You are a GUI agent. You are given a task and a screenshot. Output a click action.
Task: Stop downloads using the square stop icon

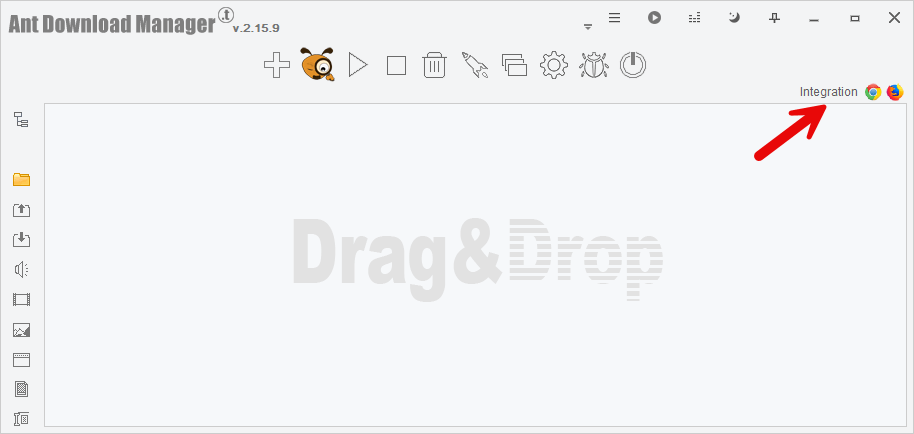click(396, 65)
